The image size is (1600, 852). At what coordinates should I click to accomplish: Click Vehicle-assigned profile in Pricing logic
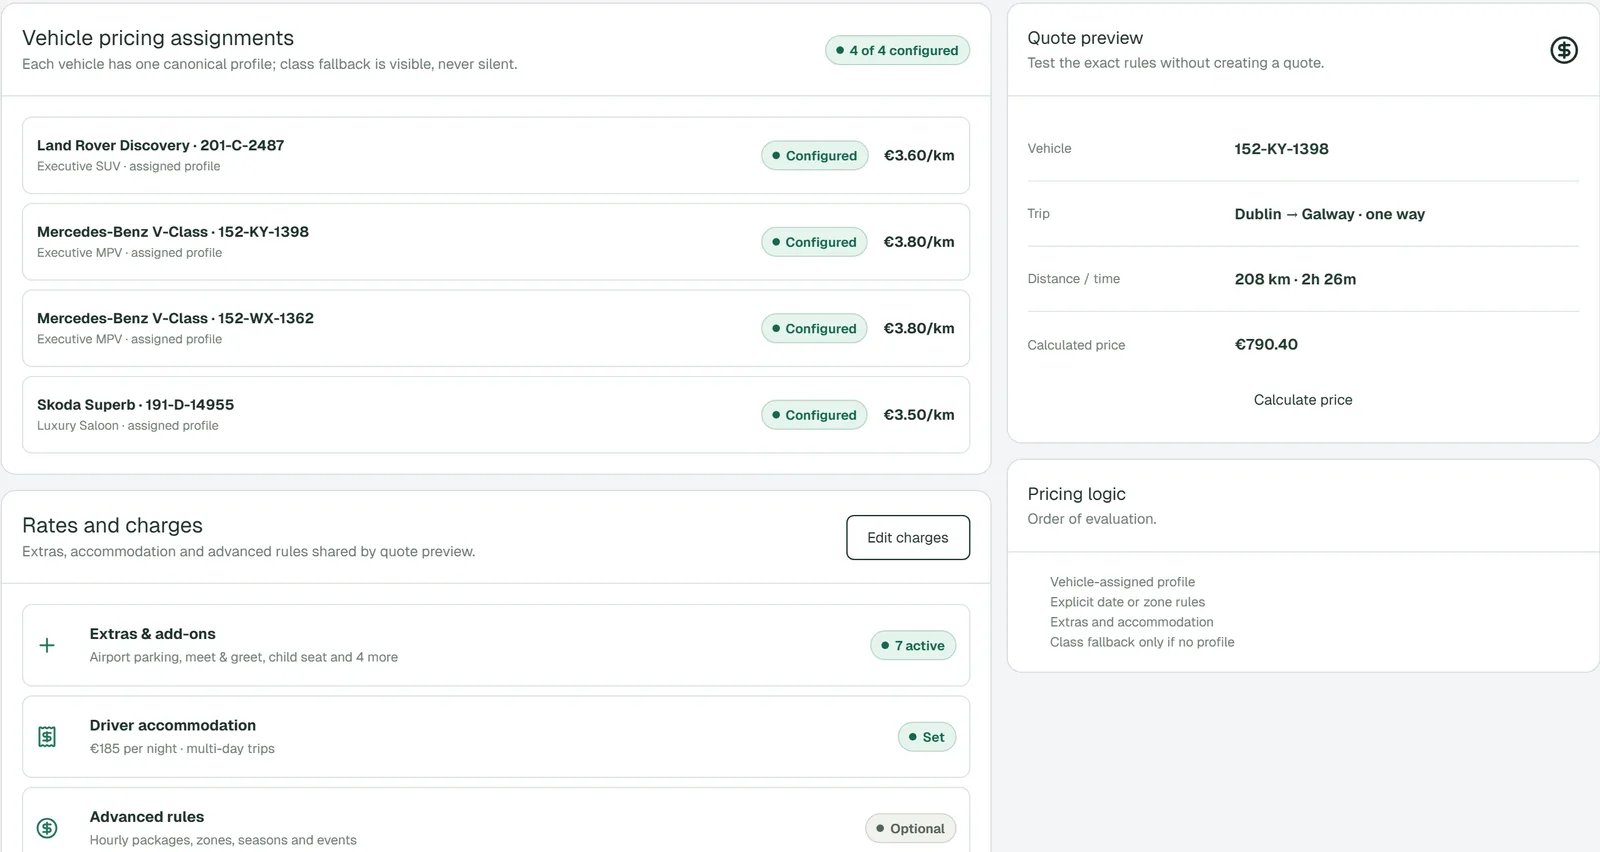point(1122,582)
